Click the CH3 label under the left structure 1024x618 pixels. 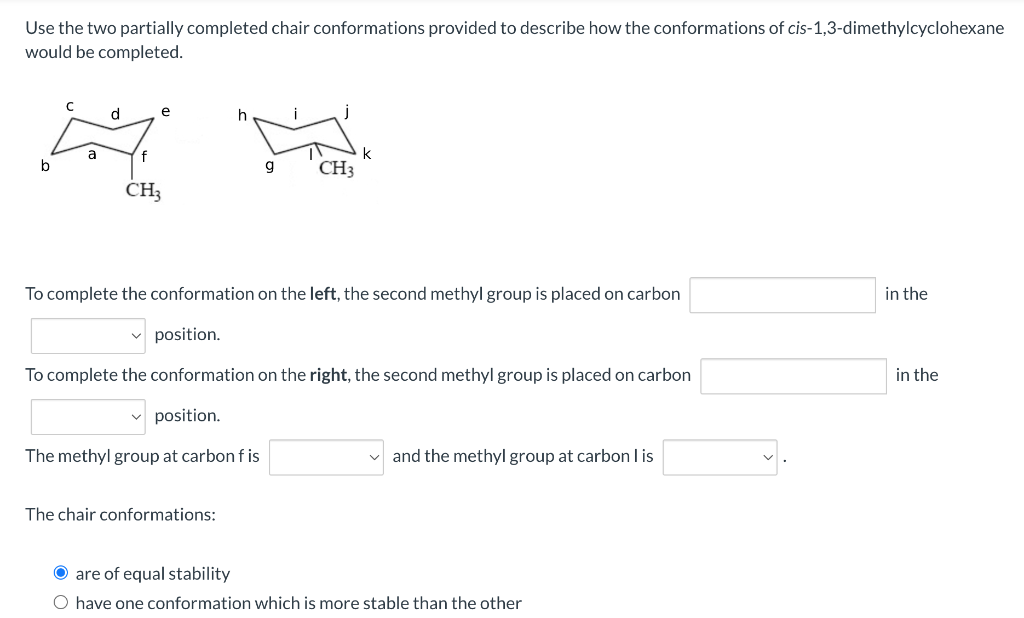pyautogui.click(x=143, y=188)
